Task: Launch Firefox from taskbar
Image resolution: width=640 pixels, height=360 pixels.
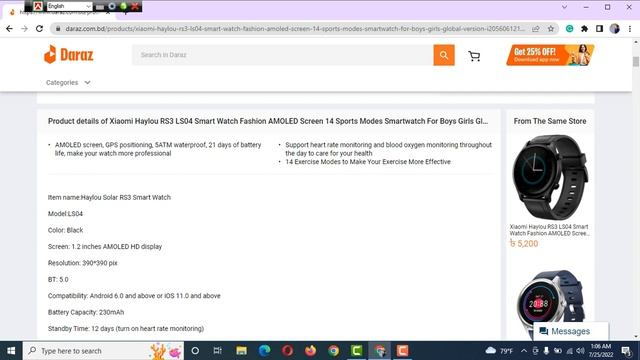Action: coord(310,351)
